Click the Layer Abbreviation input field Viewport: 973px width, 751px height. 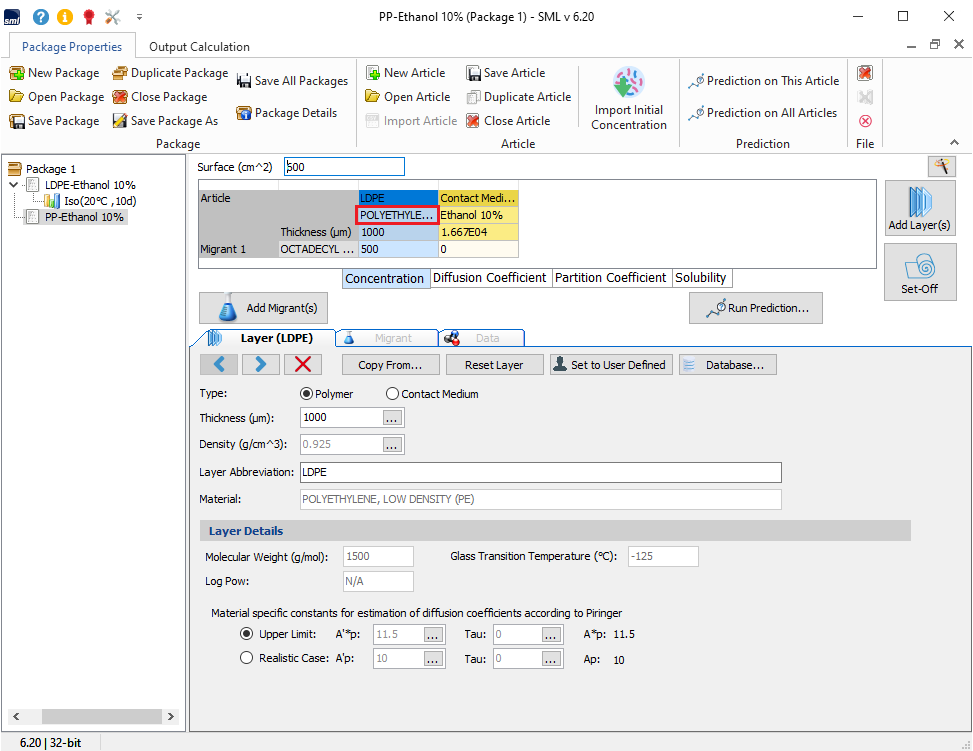point(540,472)
